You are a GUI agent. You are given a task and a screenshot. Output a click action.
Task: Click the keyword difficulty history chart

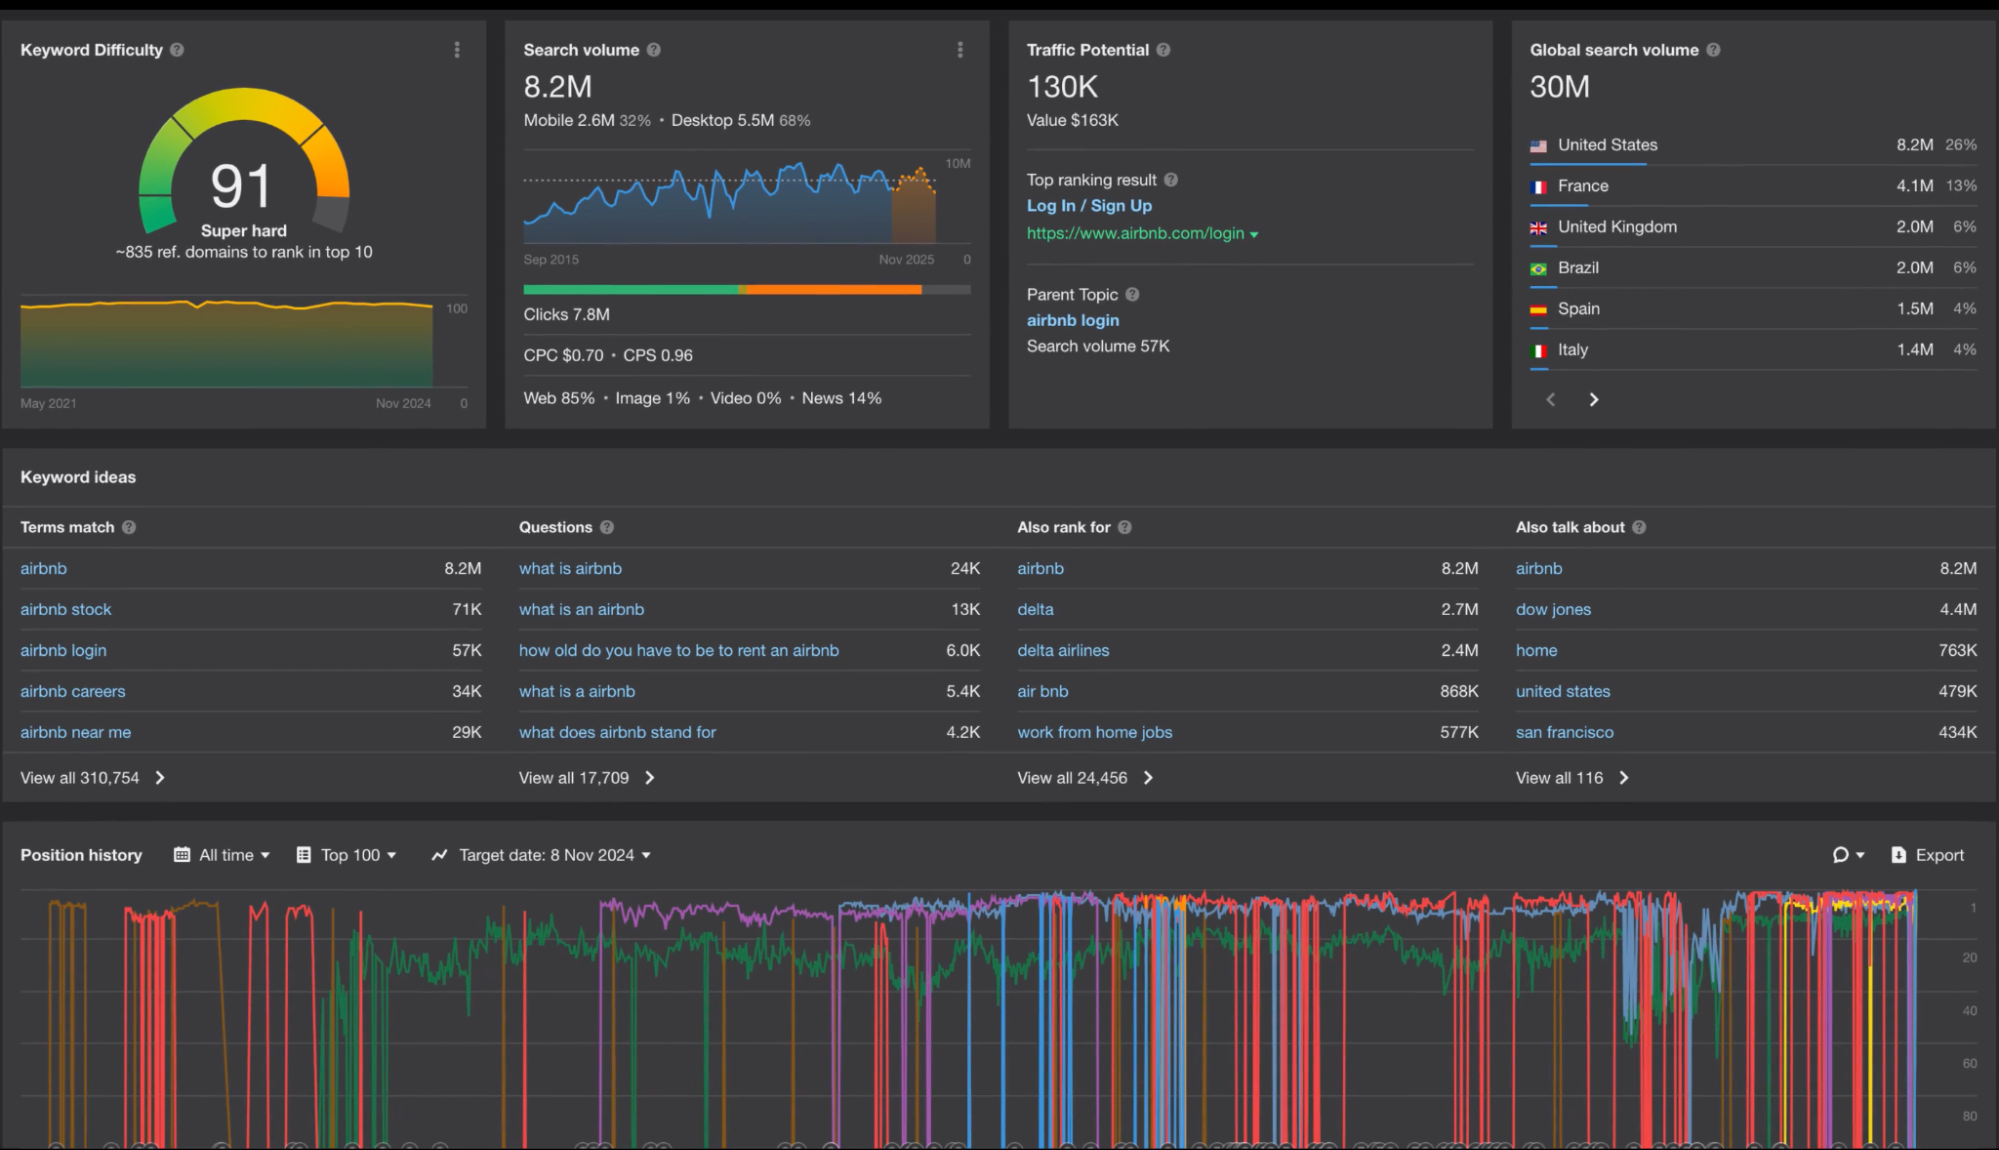228,342
